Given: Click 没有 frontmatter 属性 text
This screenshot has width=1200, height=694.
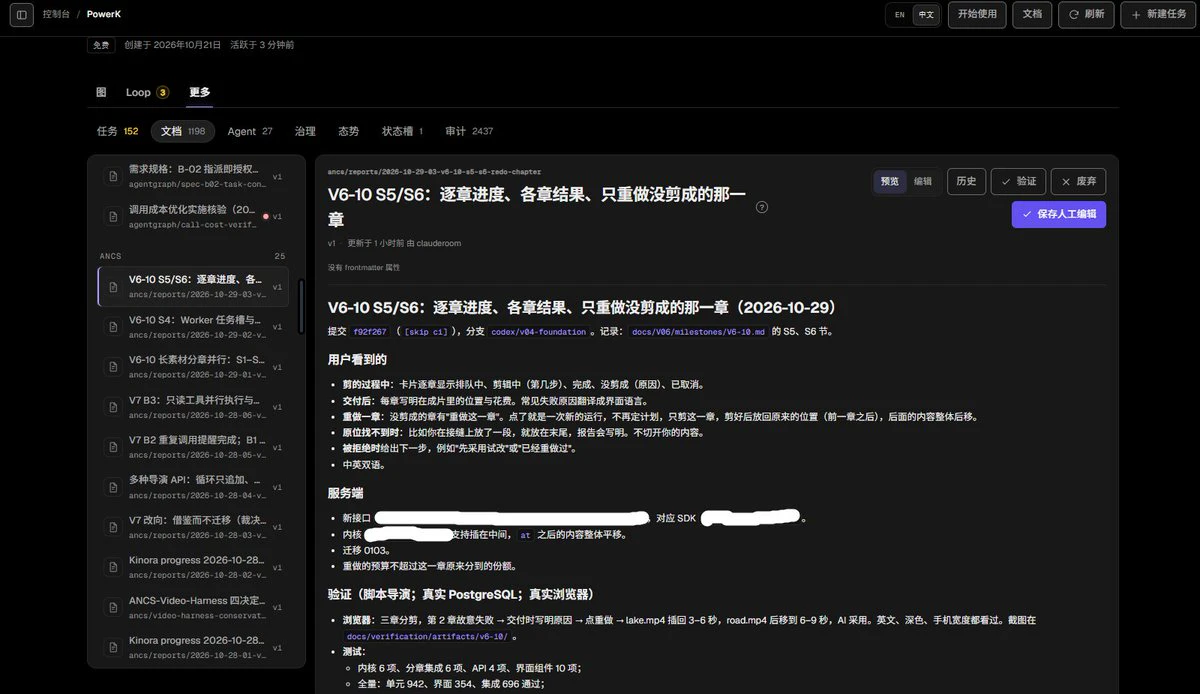Looking at the screenshot, I should (x=364, y=267).
